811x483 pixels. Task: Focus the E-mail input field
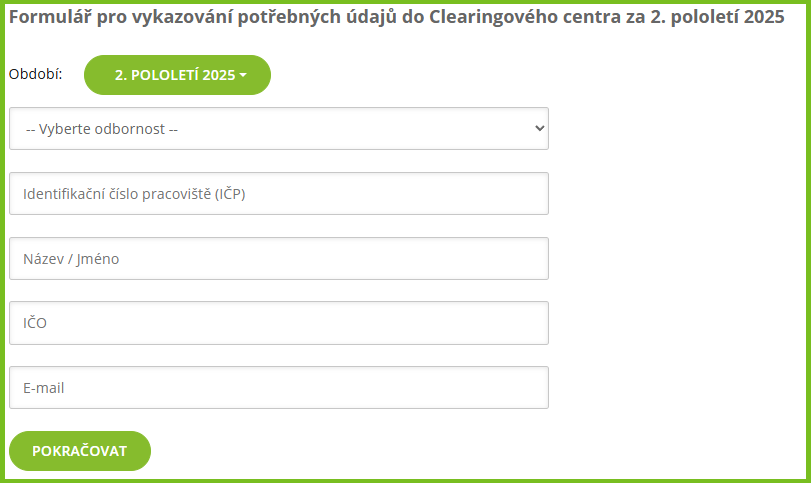click(x=279, y=388)
